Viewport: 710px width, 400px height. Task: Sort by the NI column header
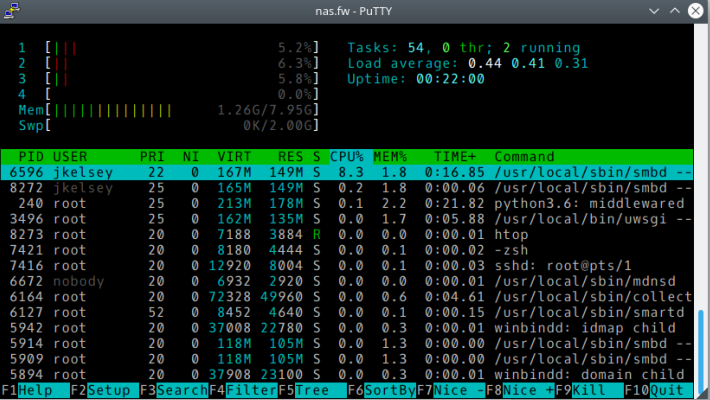tap(191, 157)
